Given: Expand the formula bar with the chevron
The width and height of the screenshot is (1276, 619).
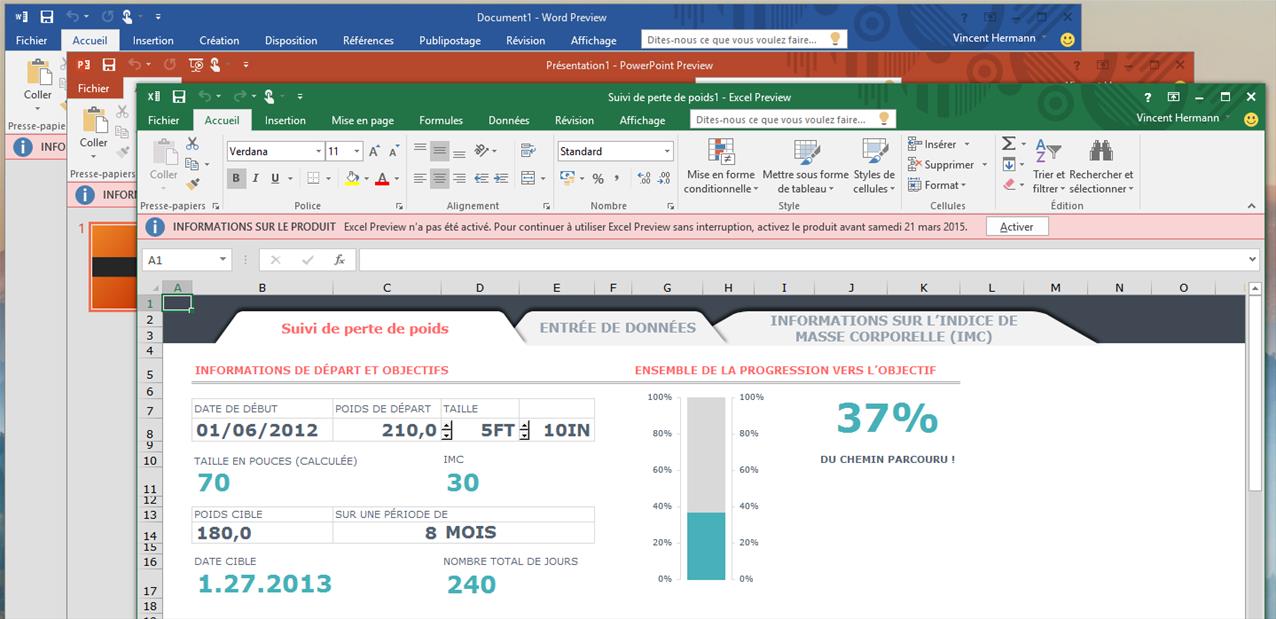Looking at the screenshot, I should point(1253,260).
